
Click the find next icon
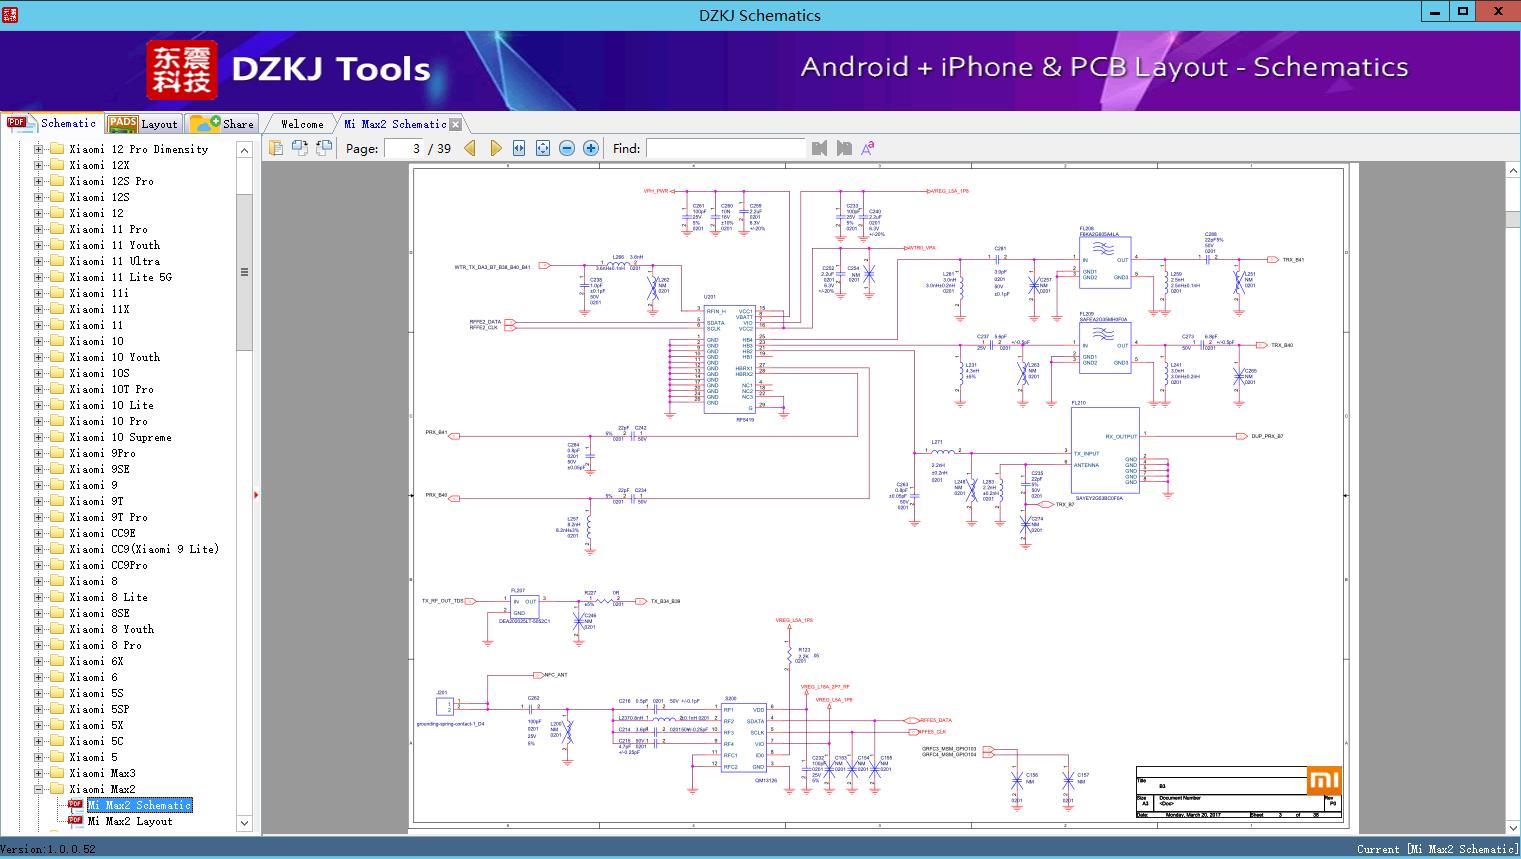(x=844, y=148)
